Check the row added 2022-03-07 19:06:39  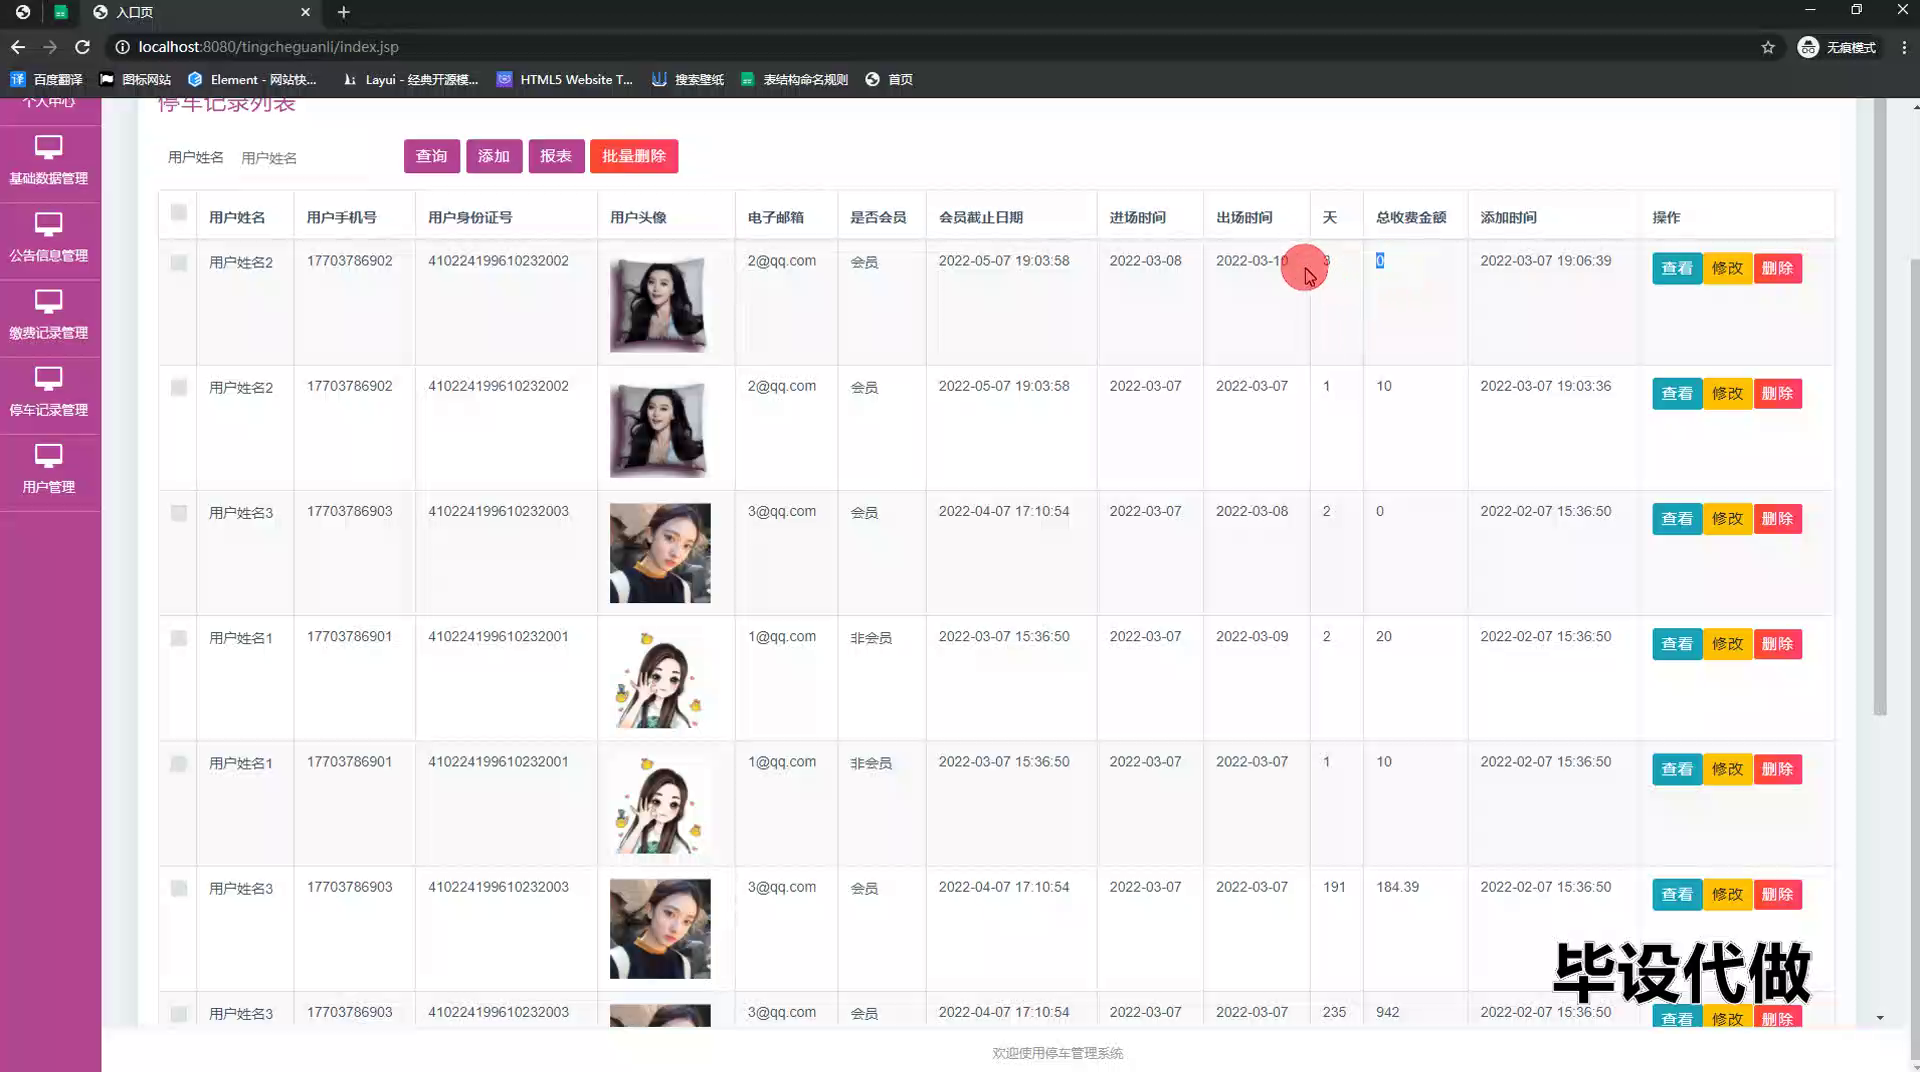click(x=179, y=263)
